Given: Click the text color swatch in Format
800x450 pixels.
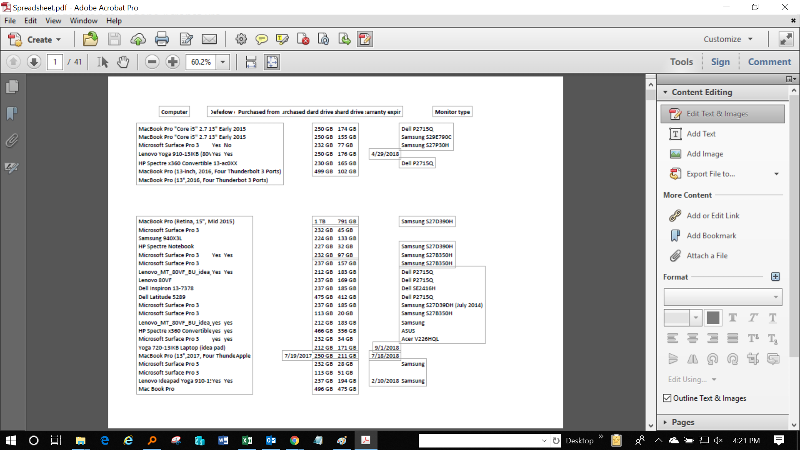Looking at the screenshot, I should (x=713, y=318).
